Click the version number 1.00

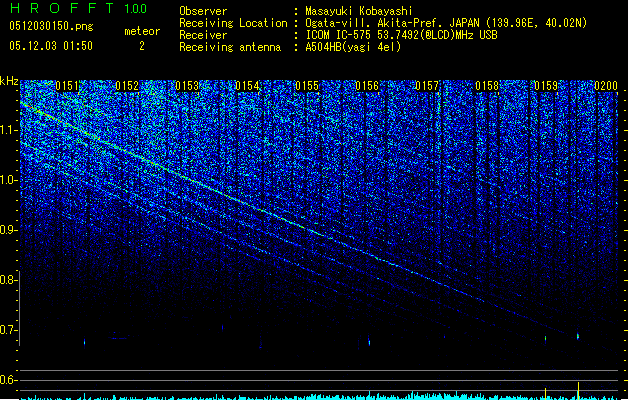click(x=135, y=9)
